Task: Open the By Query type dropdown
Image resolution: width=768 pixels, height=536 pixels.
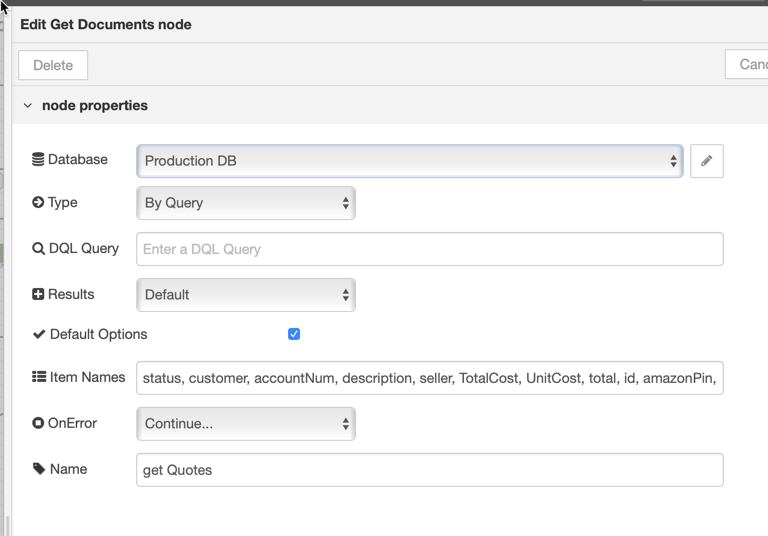Action: (246, 203)
